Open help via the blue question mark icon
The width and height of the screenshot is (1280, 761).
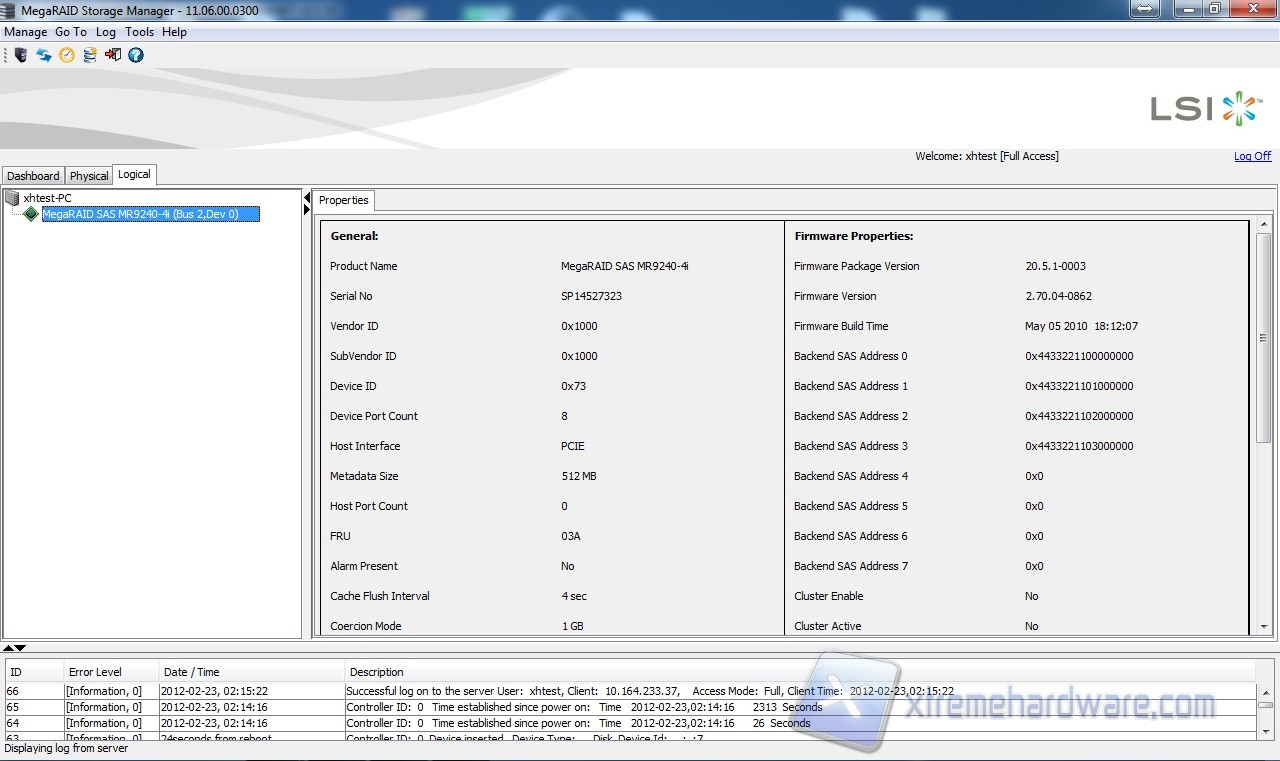coord(136,55)
